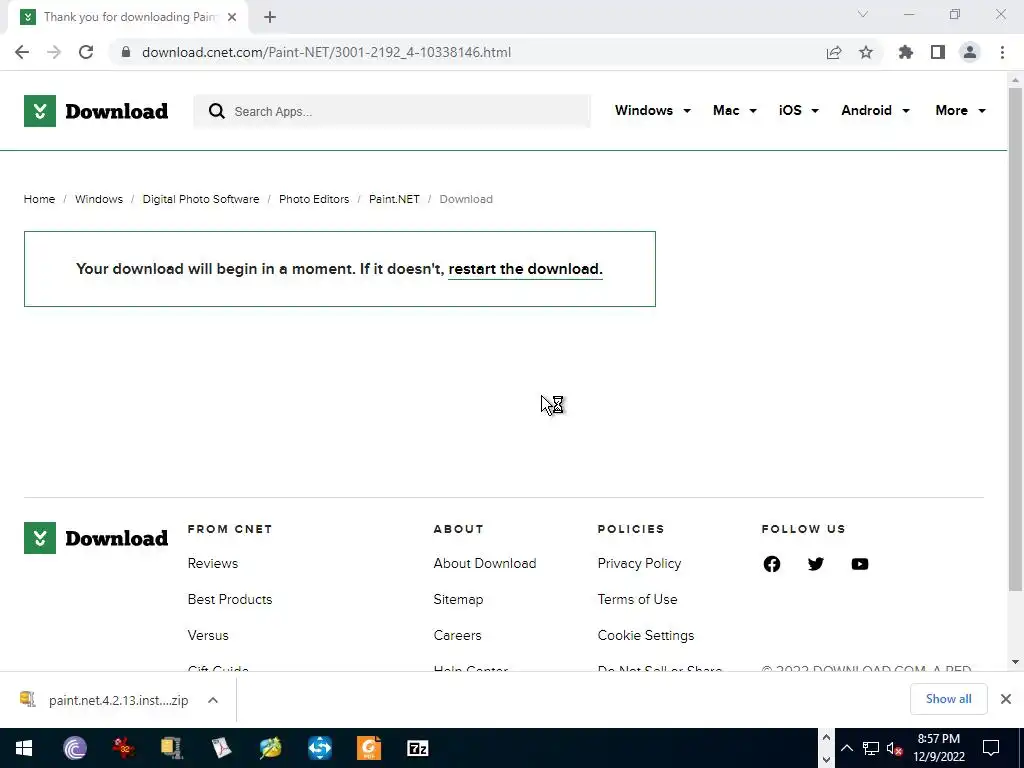Share this page via share icon
This screenshot has height=768, width=1024.
coord(834,52)
